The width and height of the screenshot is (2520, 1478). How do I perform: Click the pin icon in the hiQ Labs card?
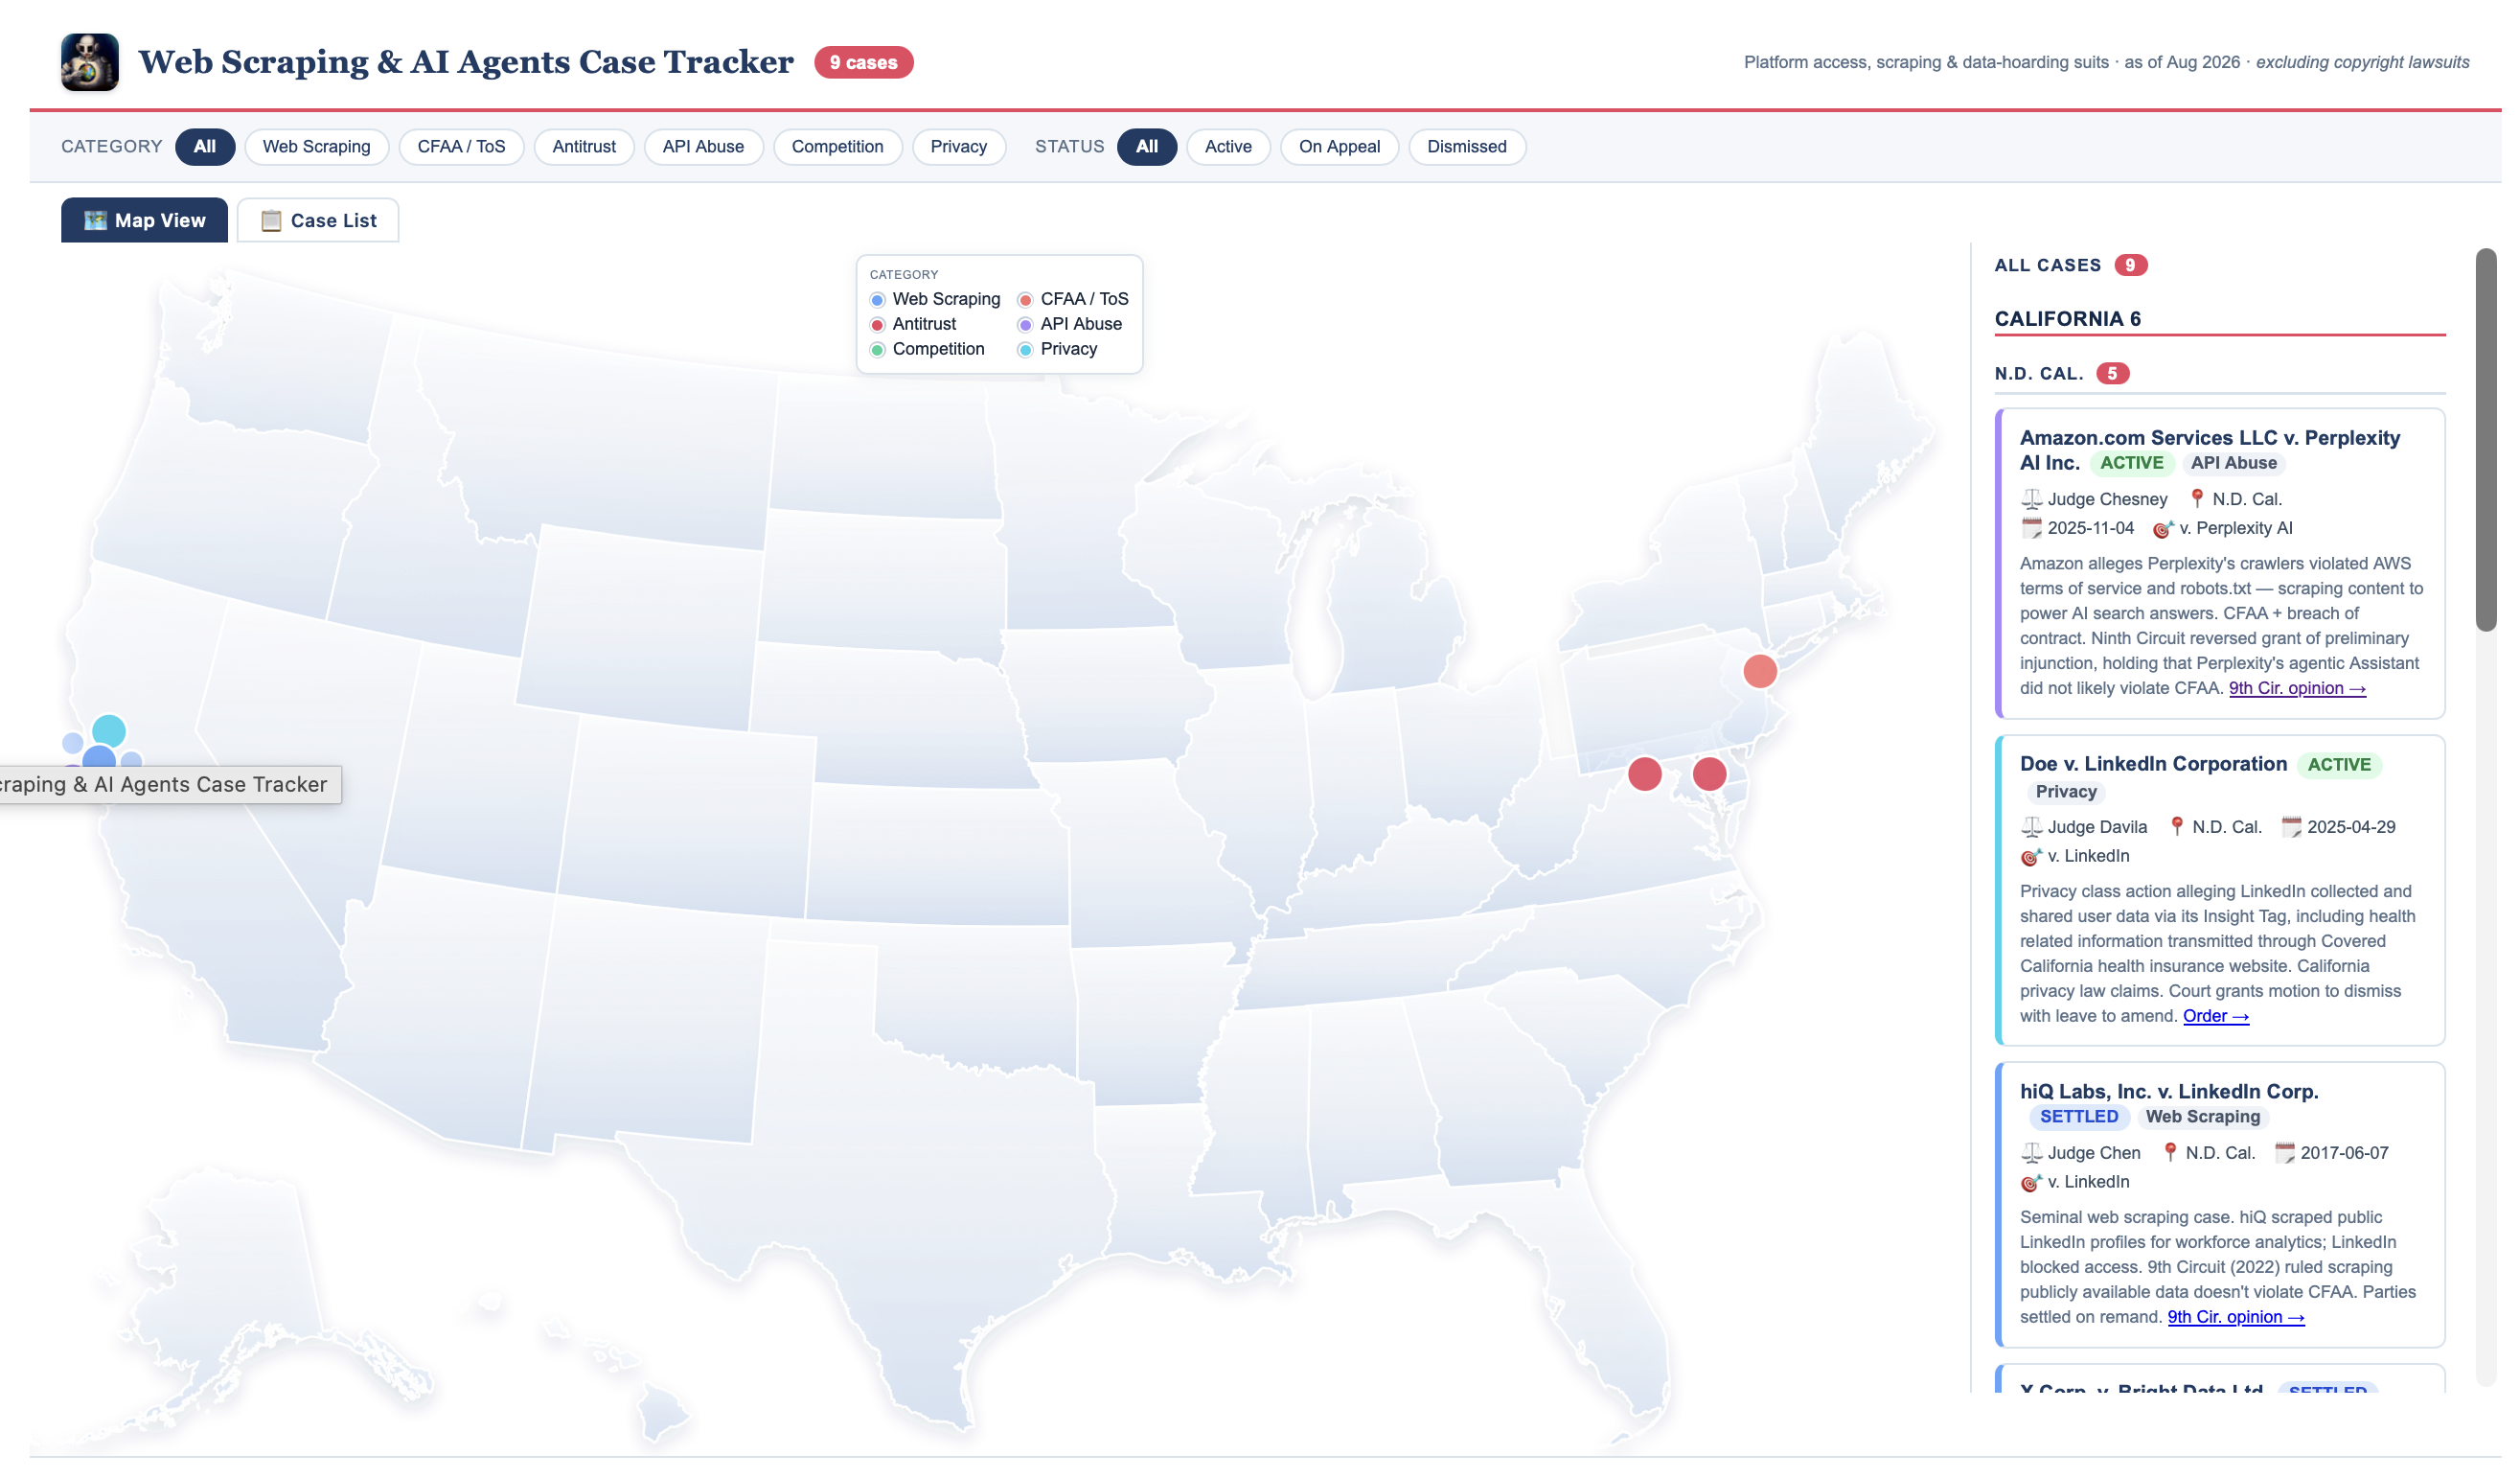tap(2170, 1152)
